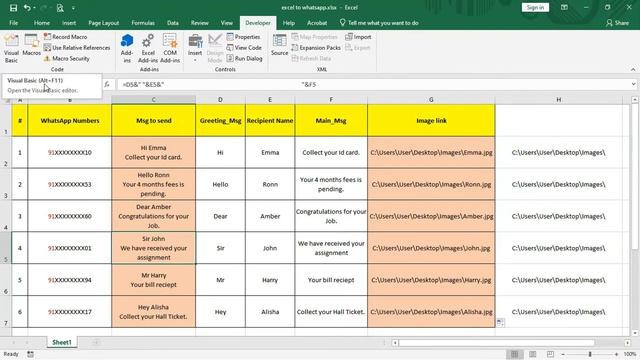Image resolution: width=640 pixels, height=360 pixels.
Task: Switch to the View tab
Action: point(227,23)
